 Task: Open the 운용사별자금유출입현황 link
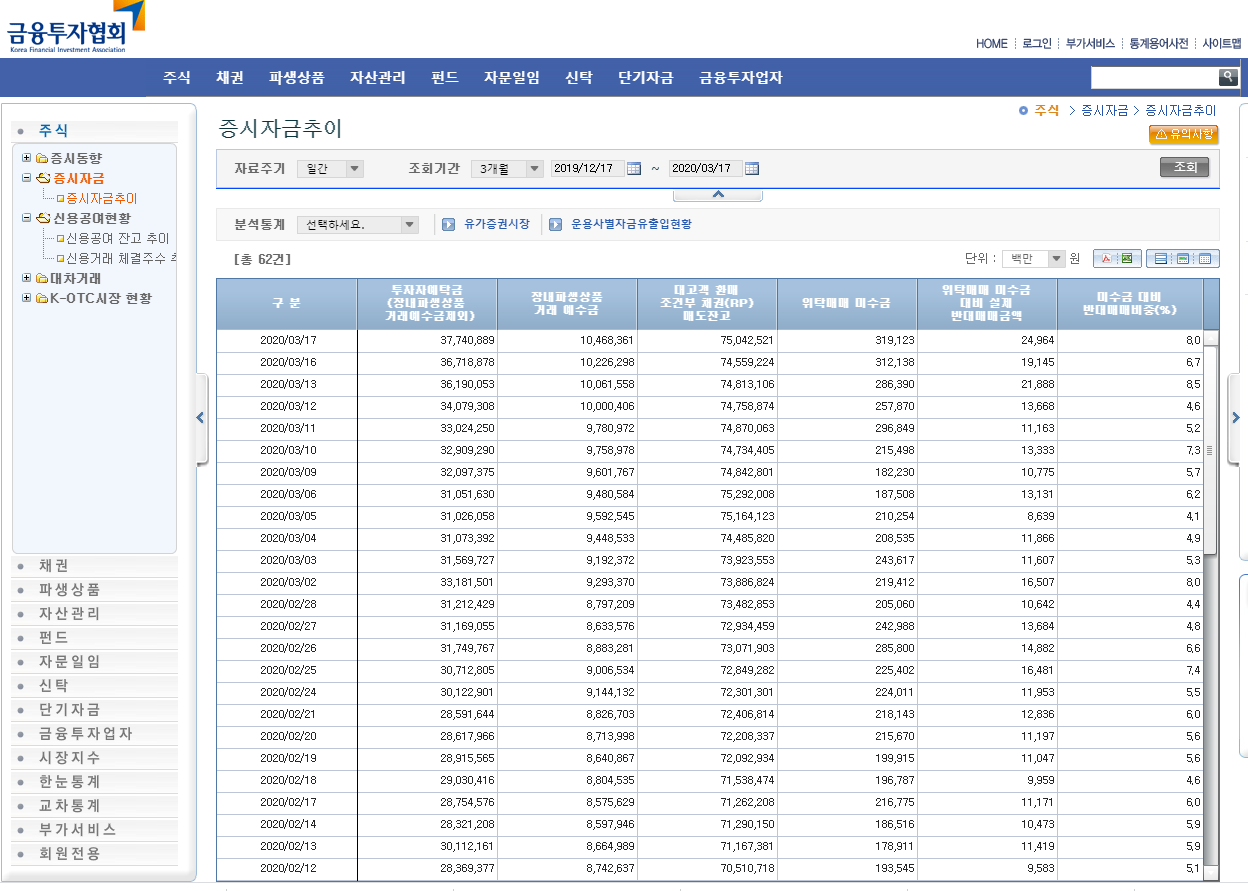(x=631, y=224)
